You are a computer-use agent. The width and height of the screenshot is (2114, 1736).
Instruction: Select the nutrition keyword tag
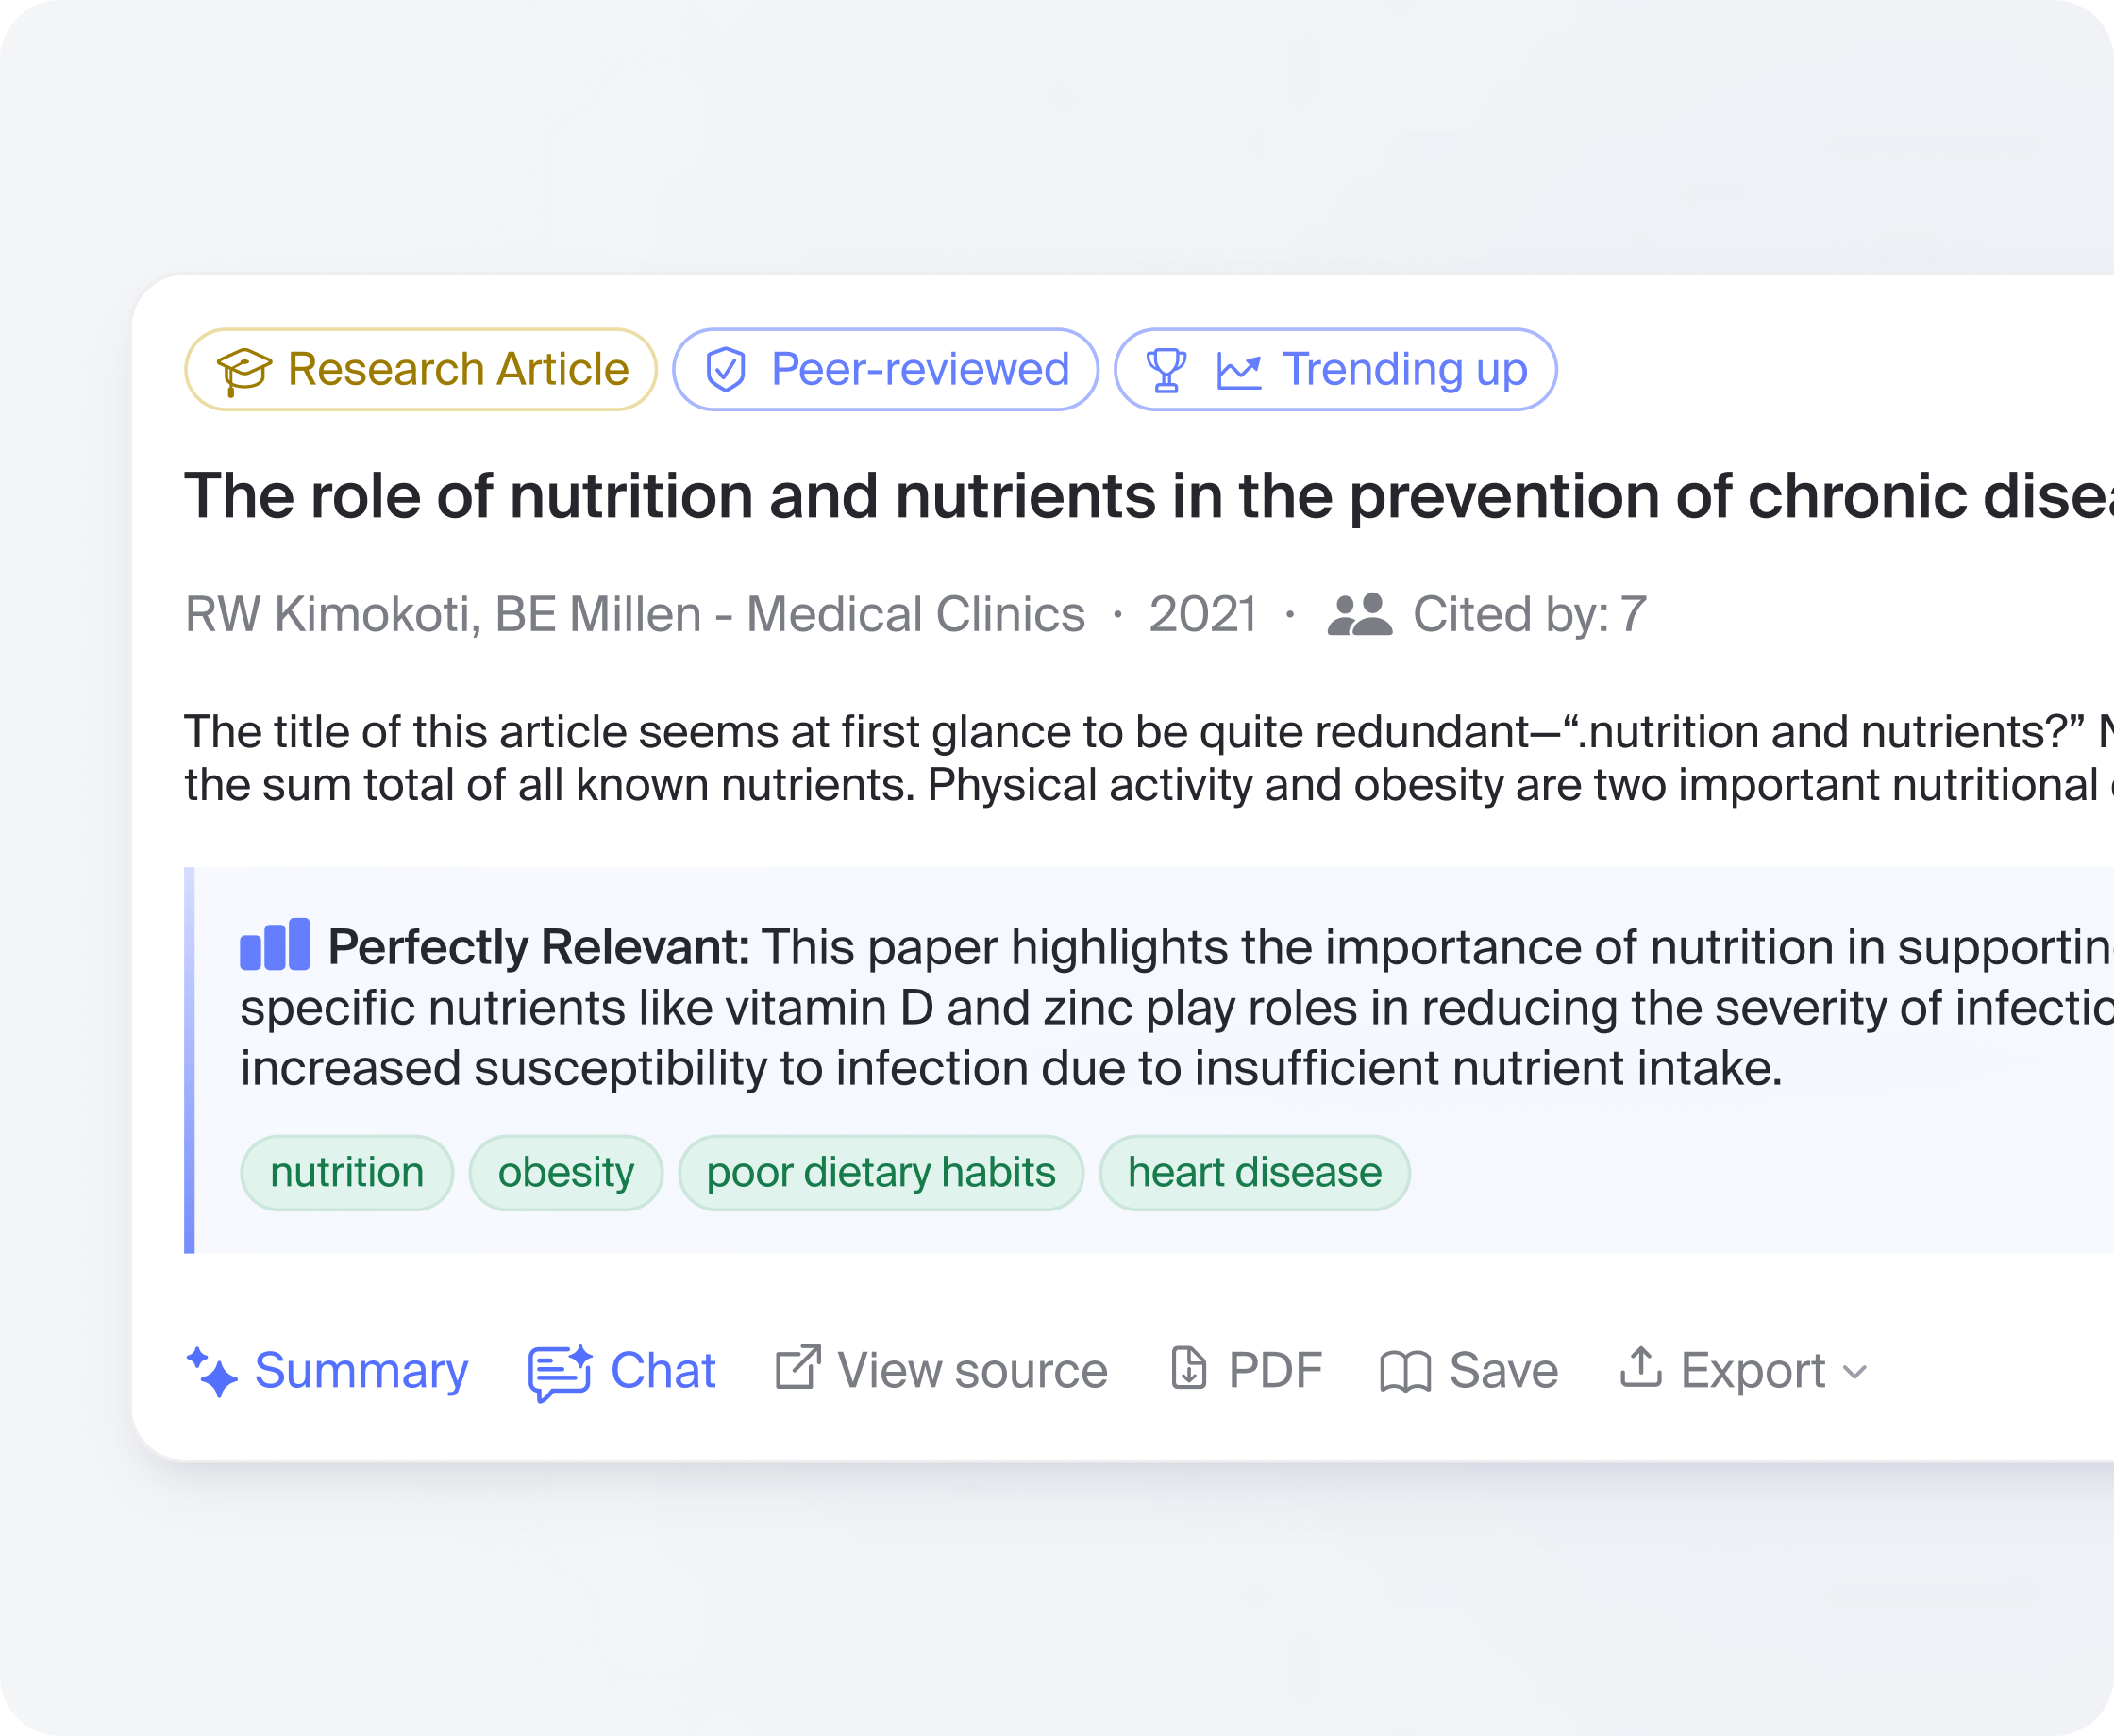click(x=347, y=1172)
